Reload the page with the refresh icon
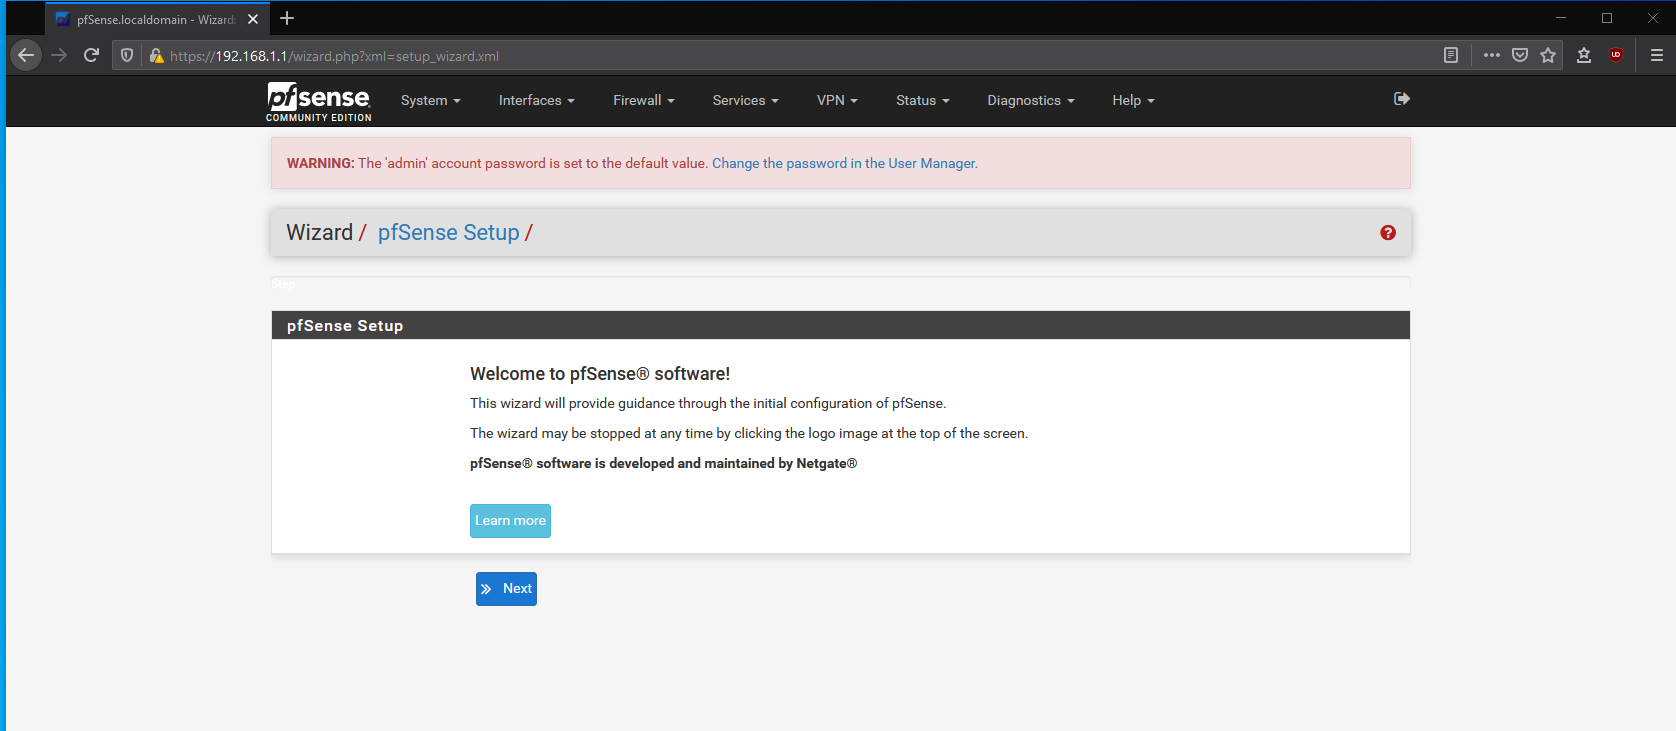Image resolution: width=1676 pixels, height=731 pixels. [x=91, y=55]
